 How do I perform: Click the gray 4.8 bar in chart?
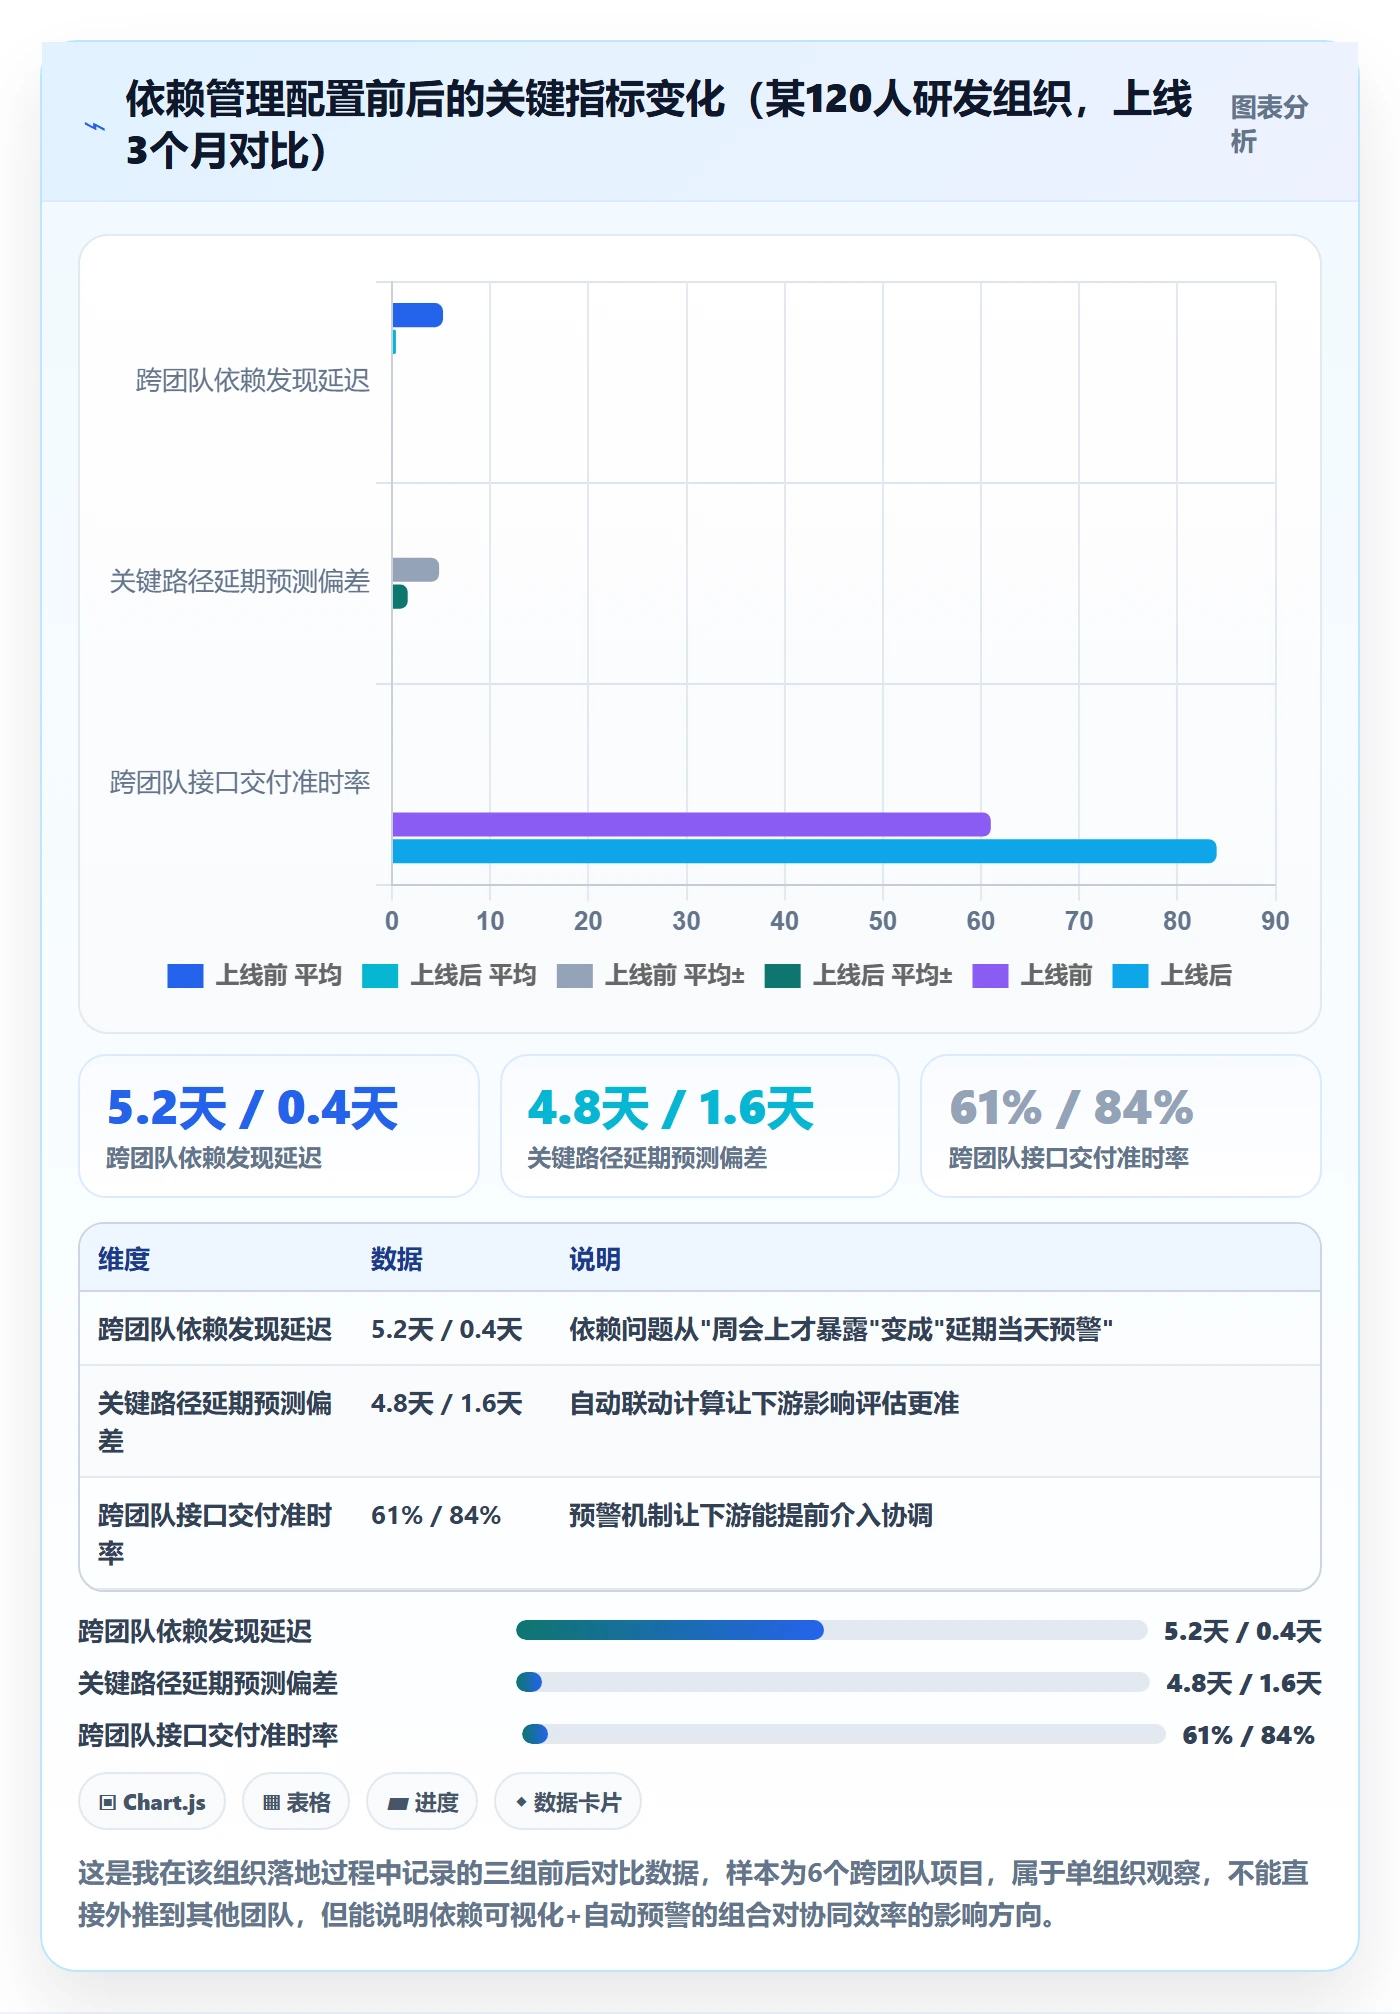pos(415,570)
